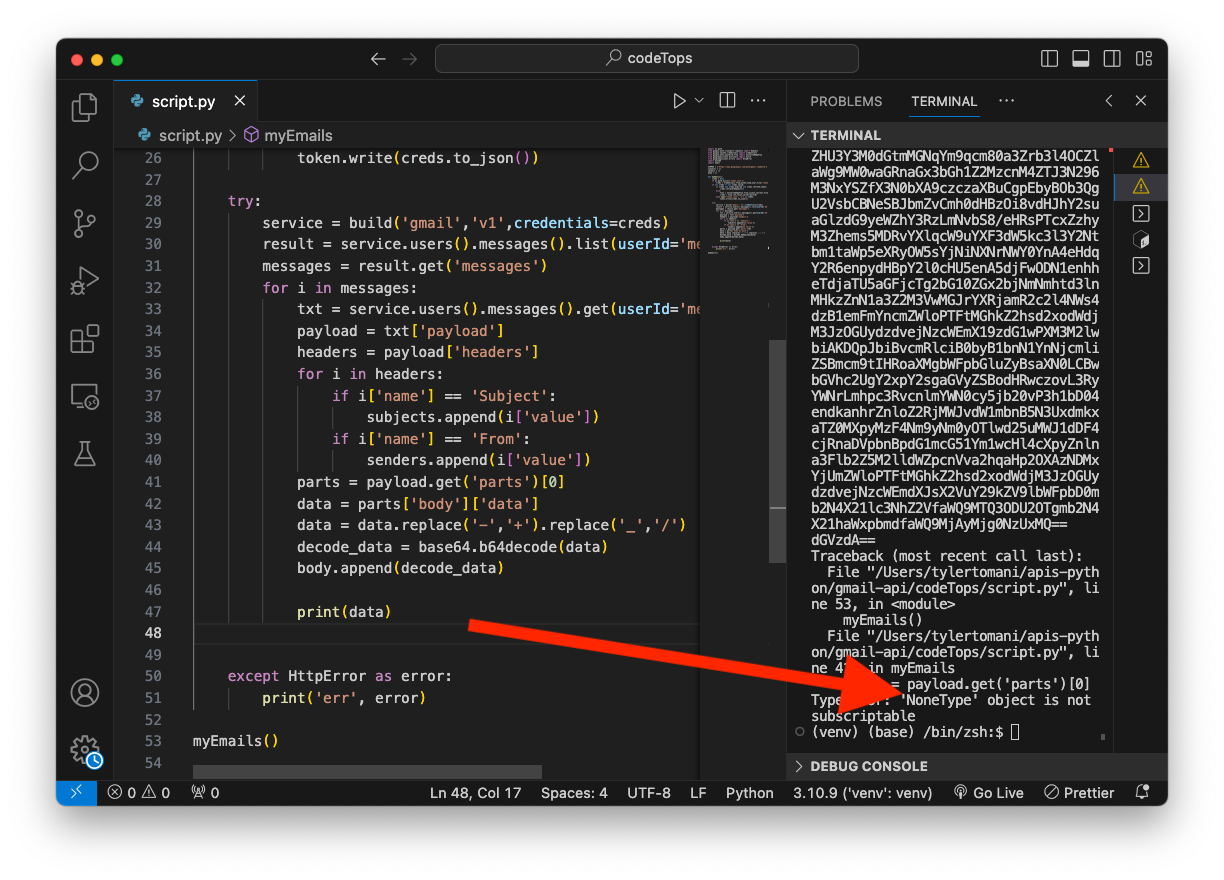This screenshot has width=1224, height=880.
Task: Toggle the primary side bar
Action: 1049,59
